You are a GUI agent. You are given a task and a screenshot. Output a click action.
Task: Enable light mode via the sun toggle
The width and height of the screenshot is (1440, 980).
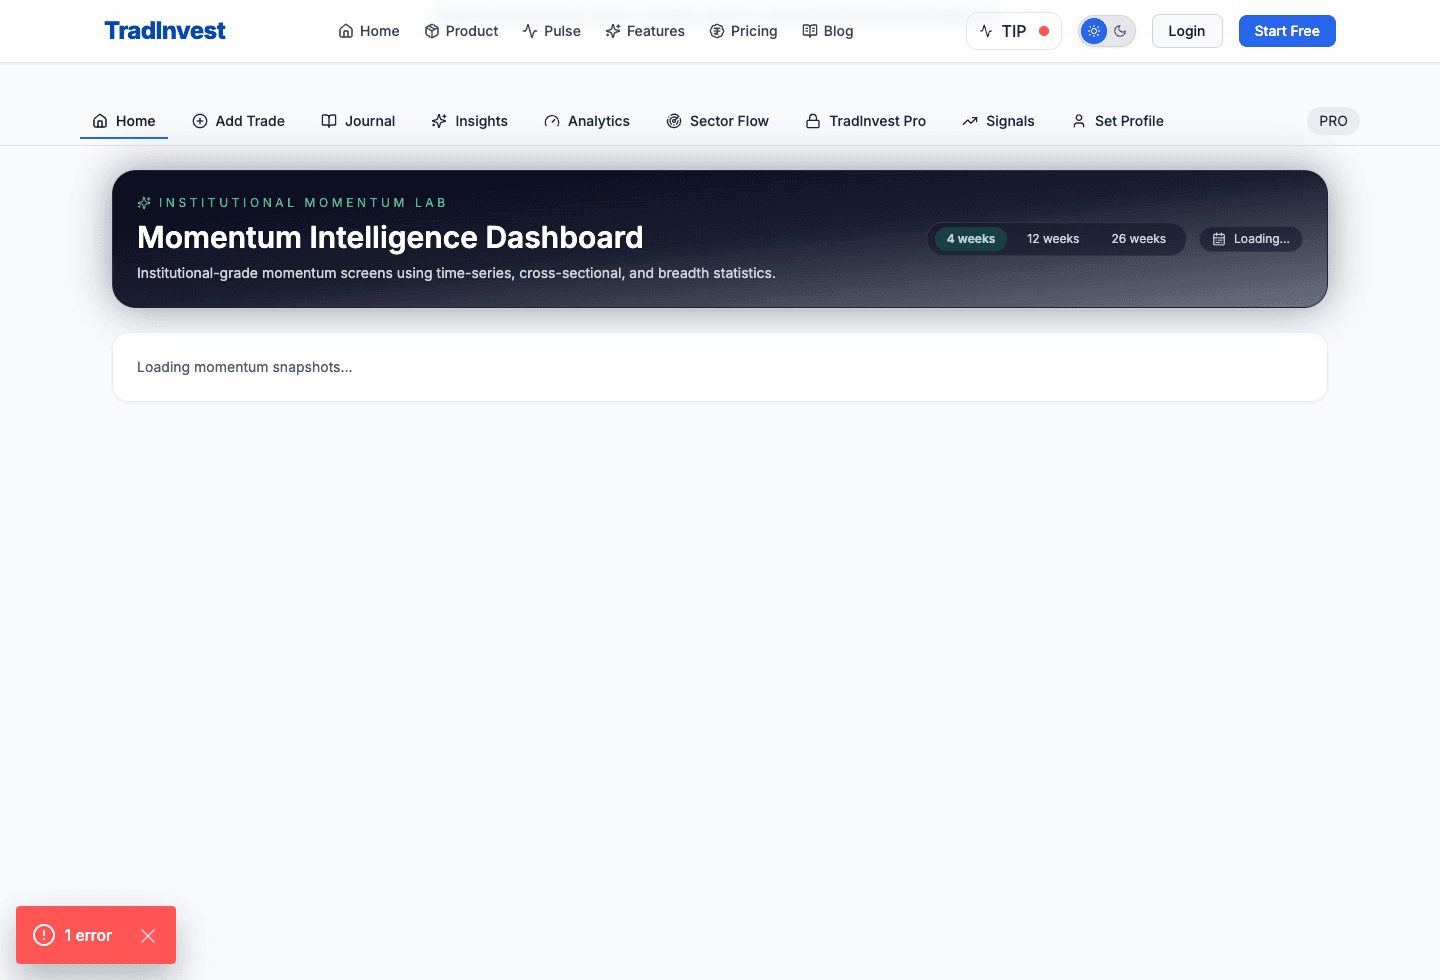(1094, 31)
